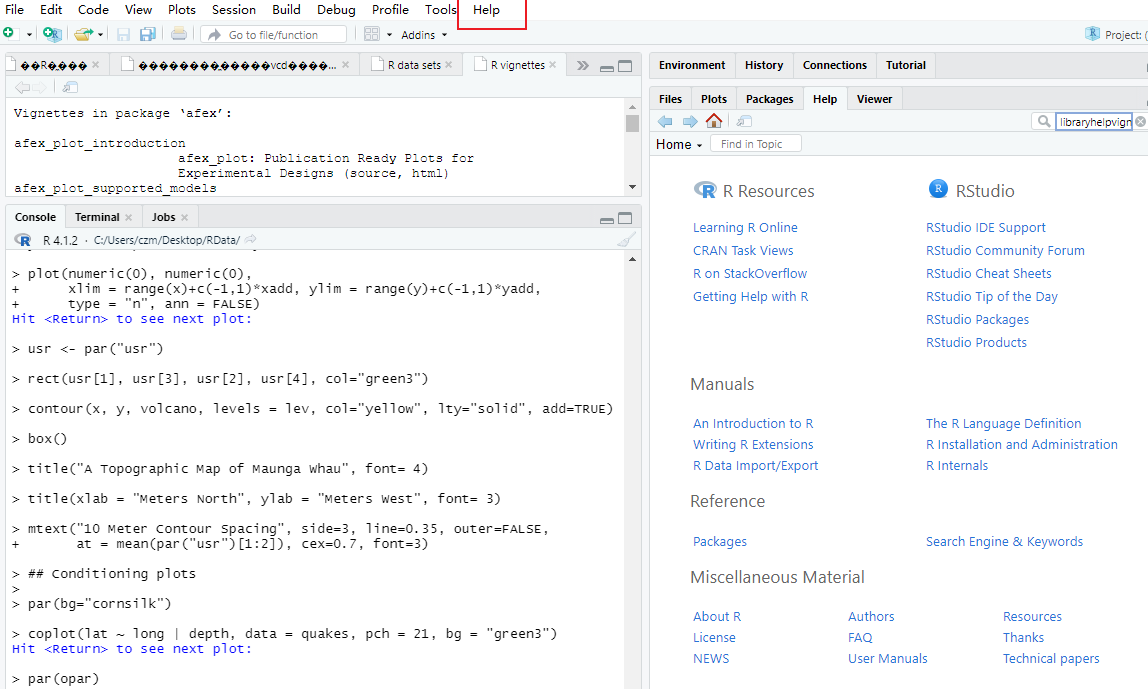
Task: Open the Help menu
Action: click(x=486, y=10)
